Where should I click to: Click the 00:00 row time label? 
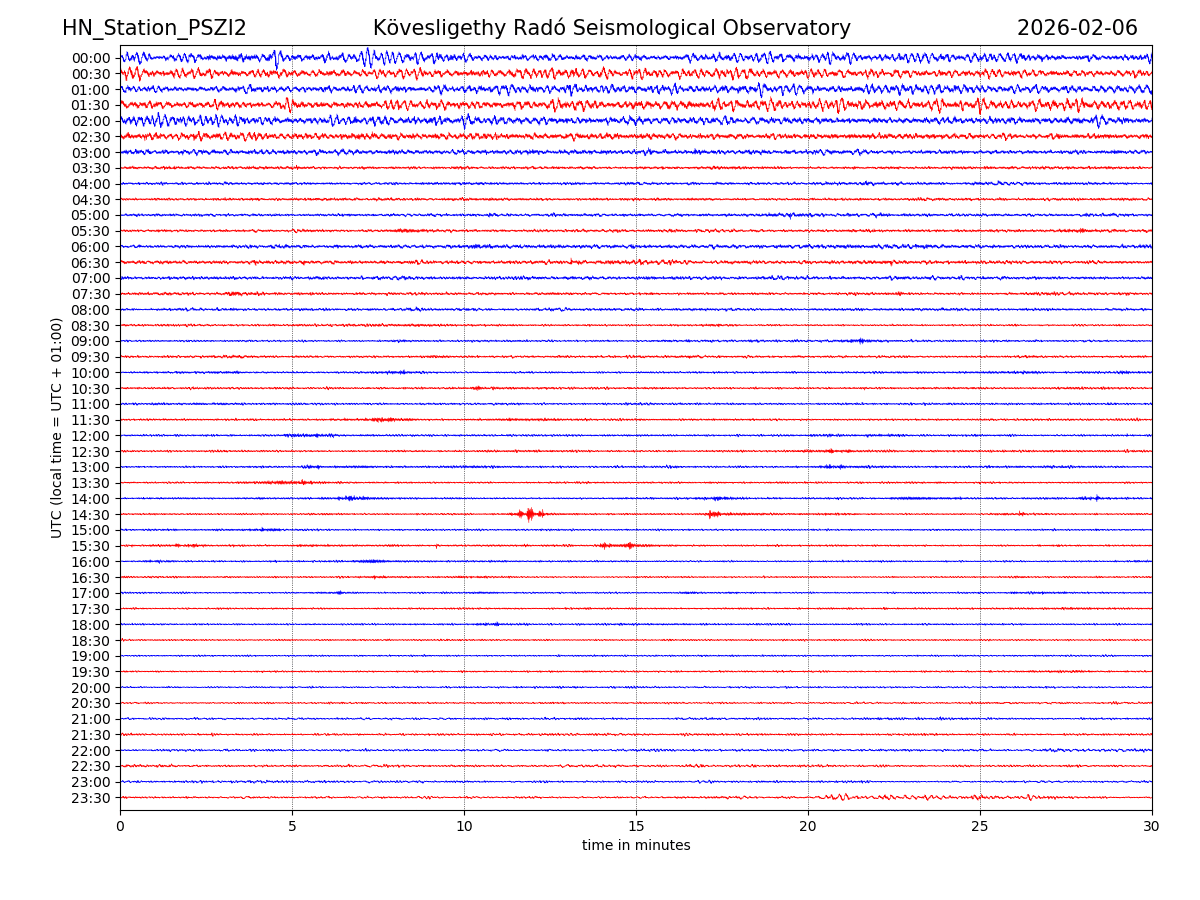pos(91,58)
